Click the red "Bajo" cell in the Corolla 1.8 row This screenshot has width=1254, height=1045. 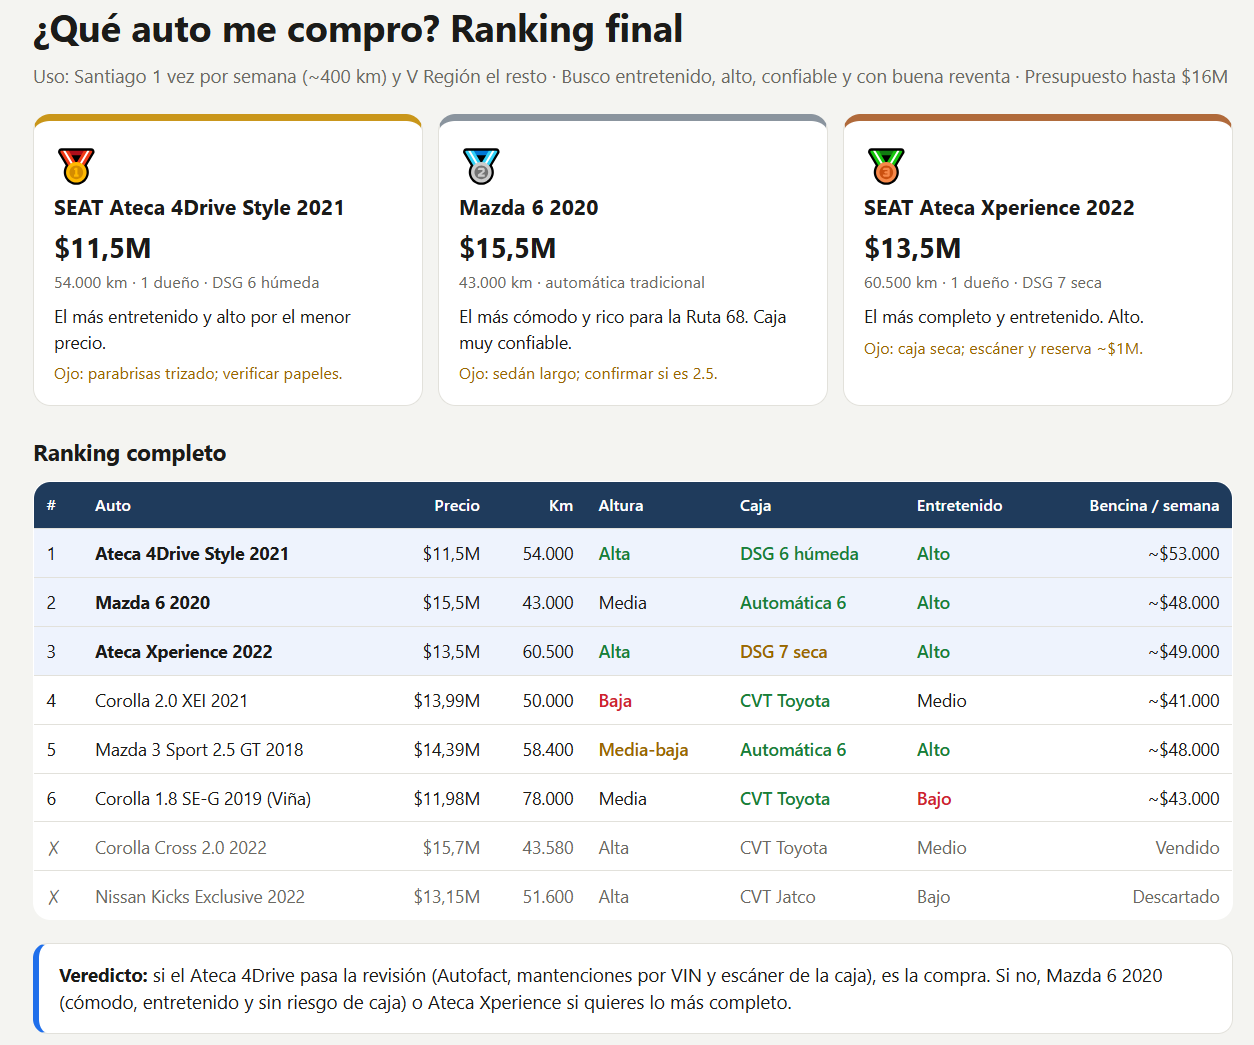[934, 799]
